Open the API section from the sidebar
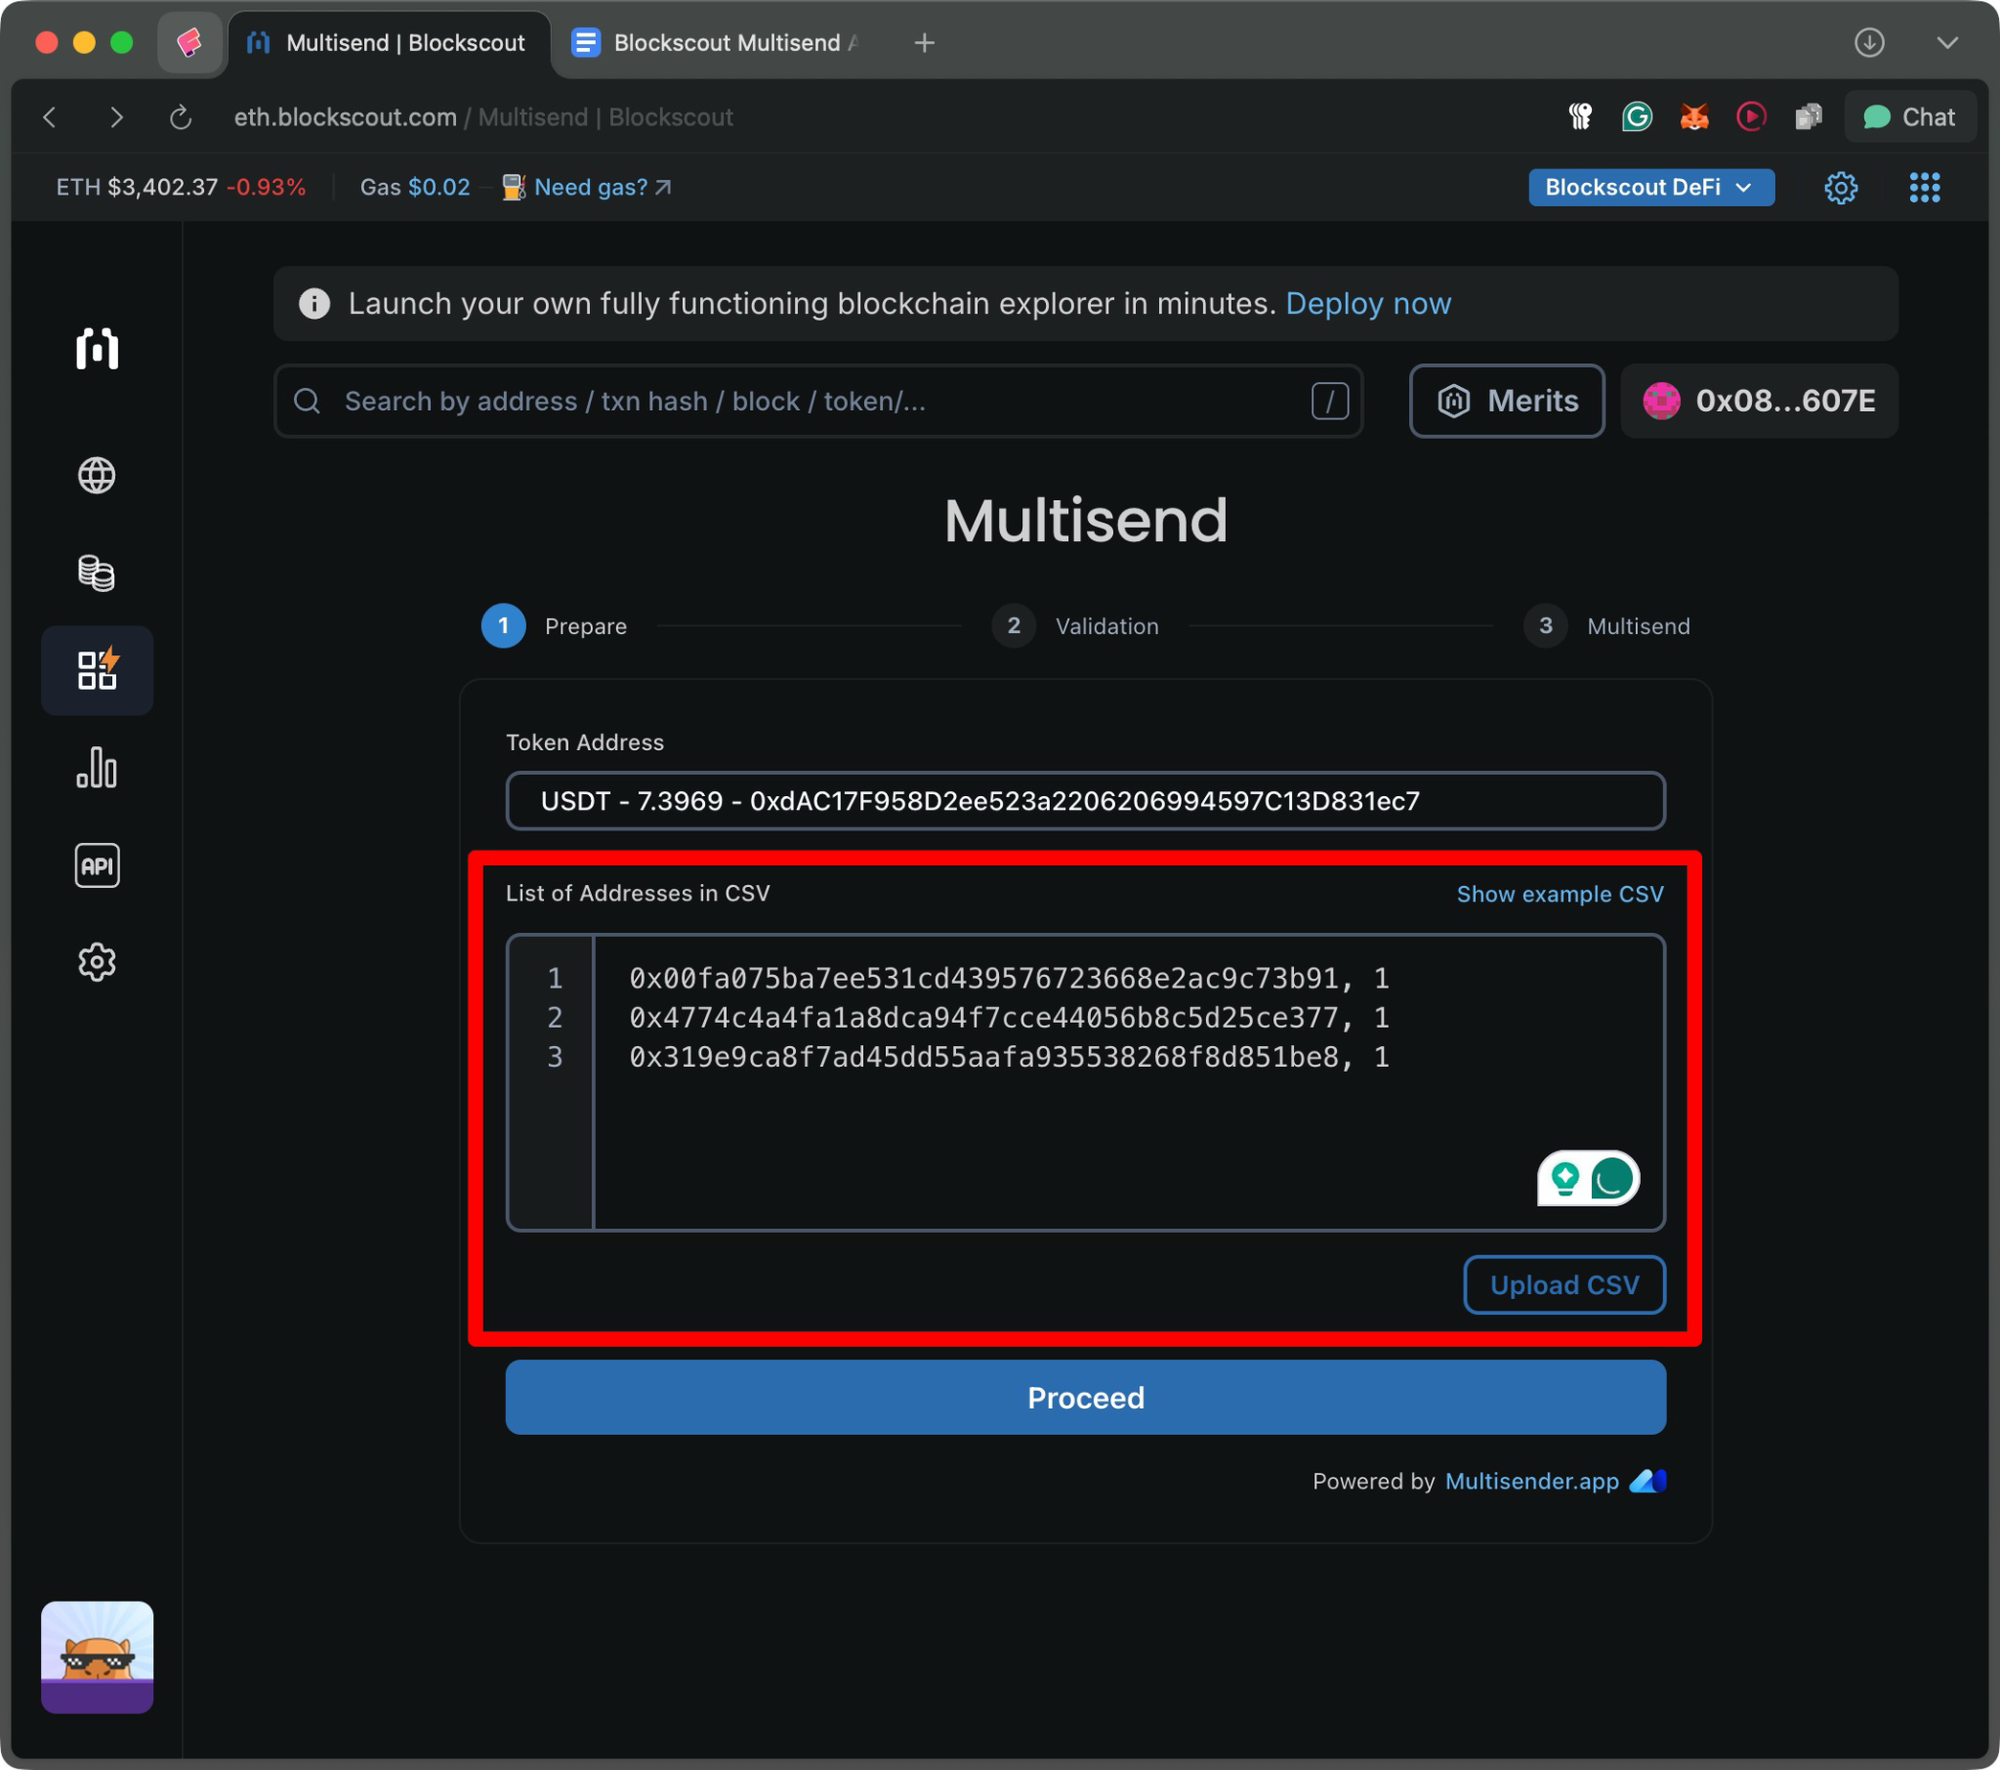 pos(96,864)
